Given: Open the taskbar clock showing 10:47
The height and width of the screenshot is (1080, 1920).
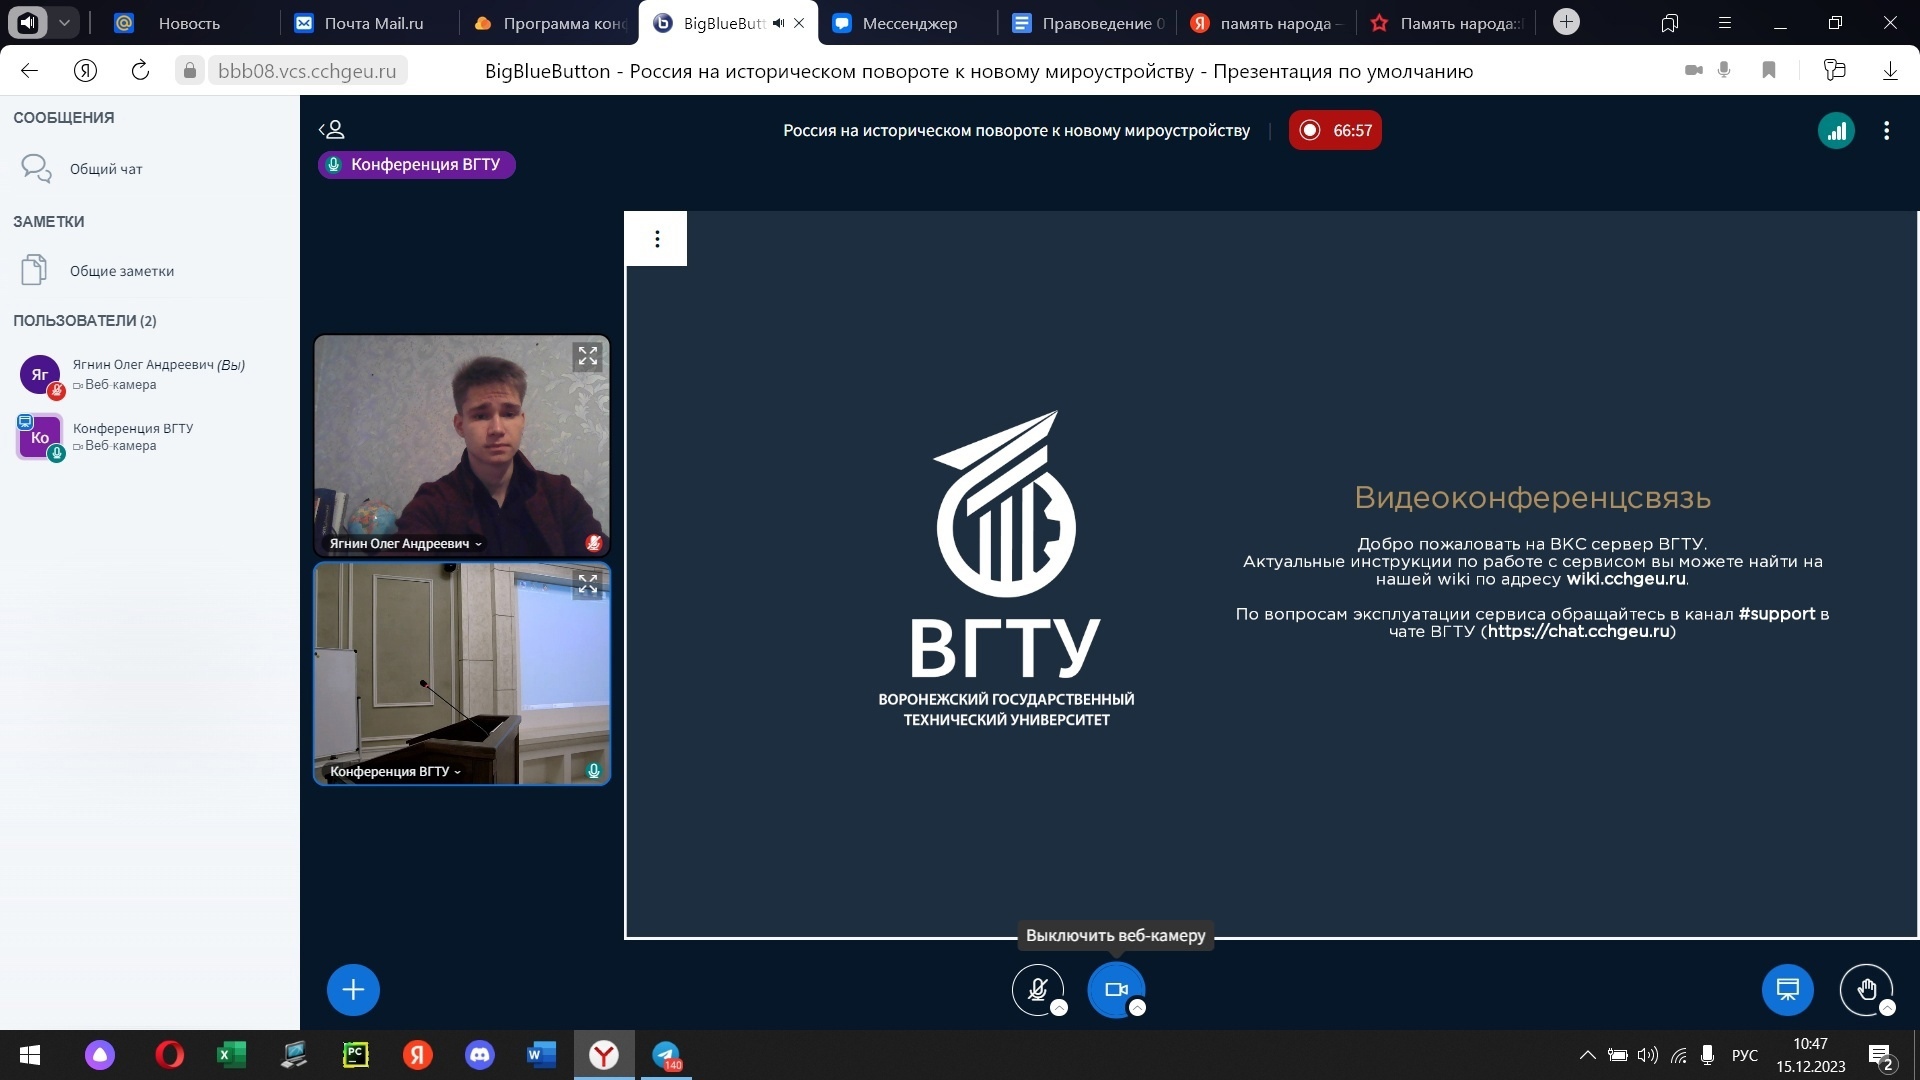Looking at the screenshot, I should click(1811, 1055).
